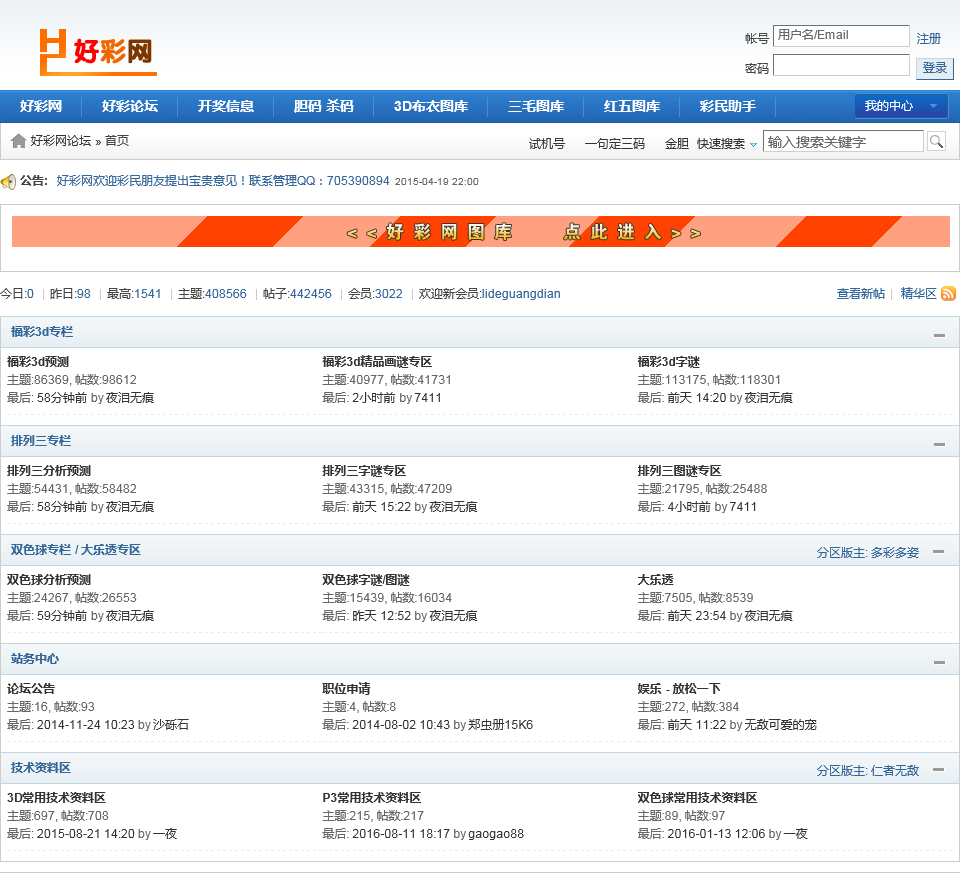Open the P3常用技术资料区 forum
960x873 pixels.
[x=372, y=798]
